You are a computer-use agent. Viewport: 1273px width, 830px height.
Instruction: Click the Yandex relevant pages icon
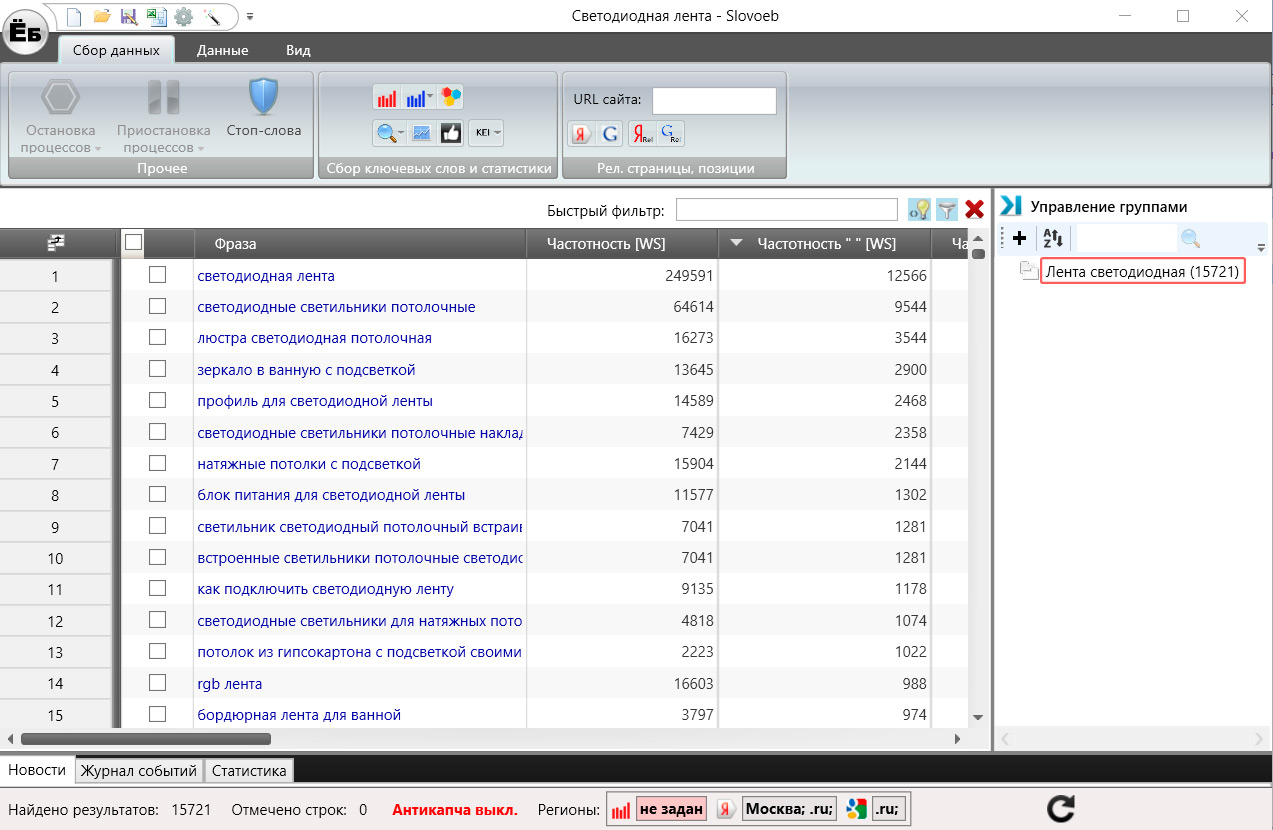pos(580,134)
